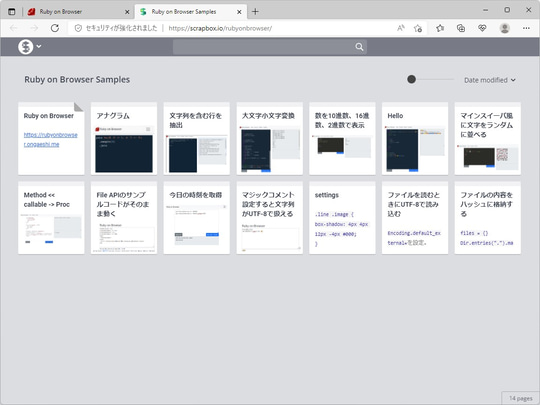
Task: Click the Scrapbox search magnifier icon
Action: click(x=359, y=47)
